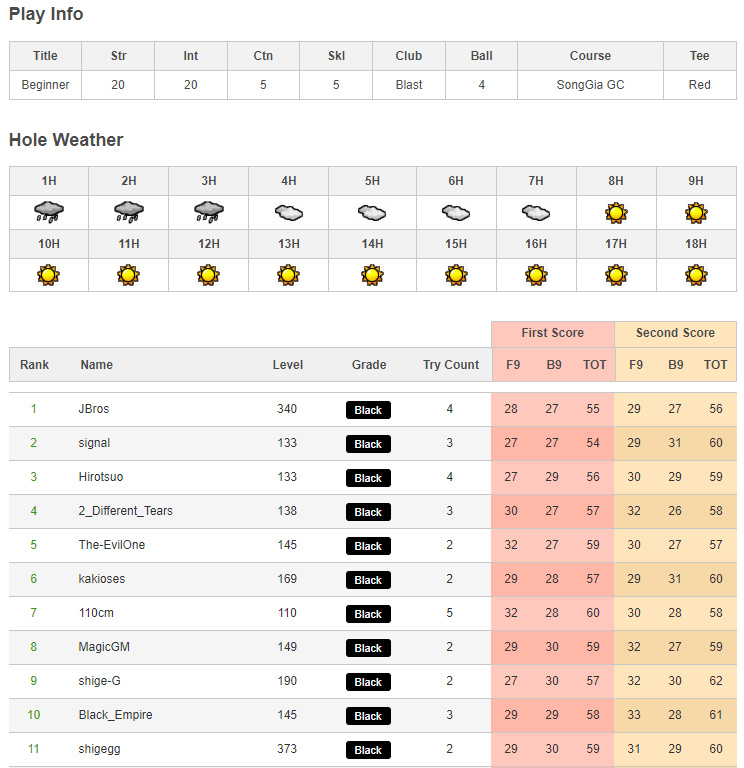Click the sun icon for hole 10H
The width and height of the screenshot is (744, 768).
pos(48,274)
